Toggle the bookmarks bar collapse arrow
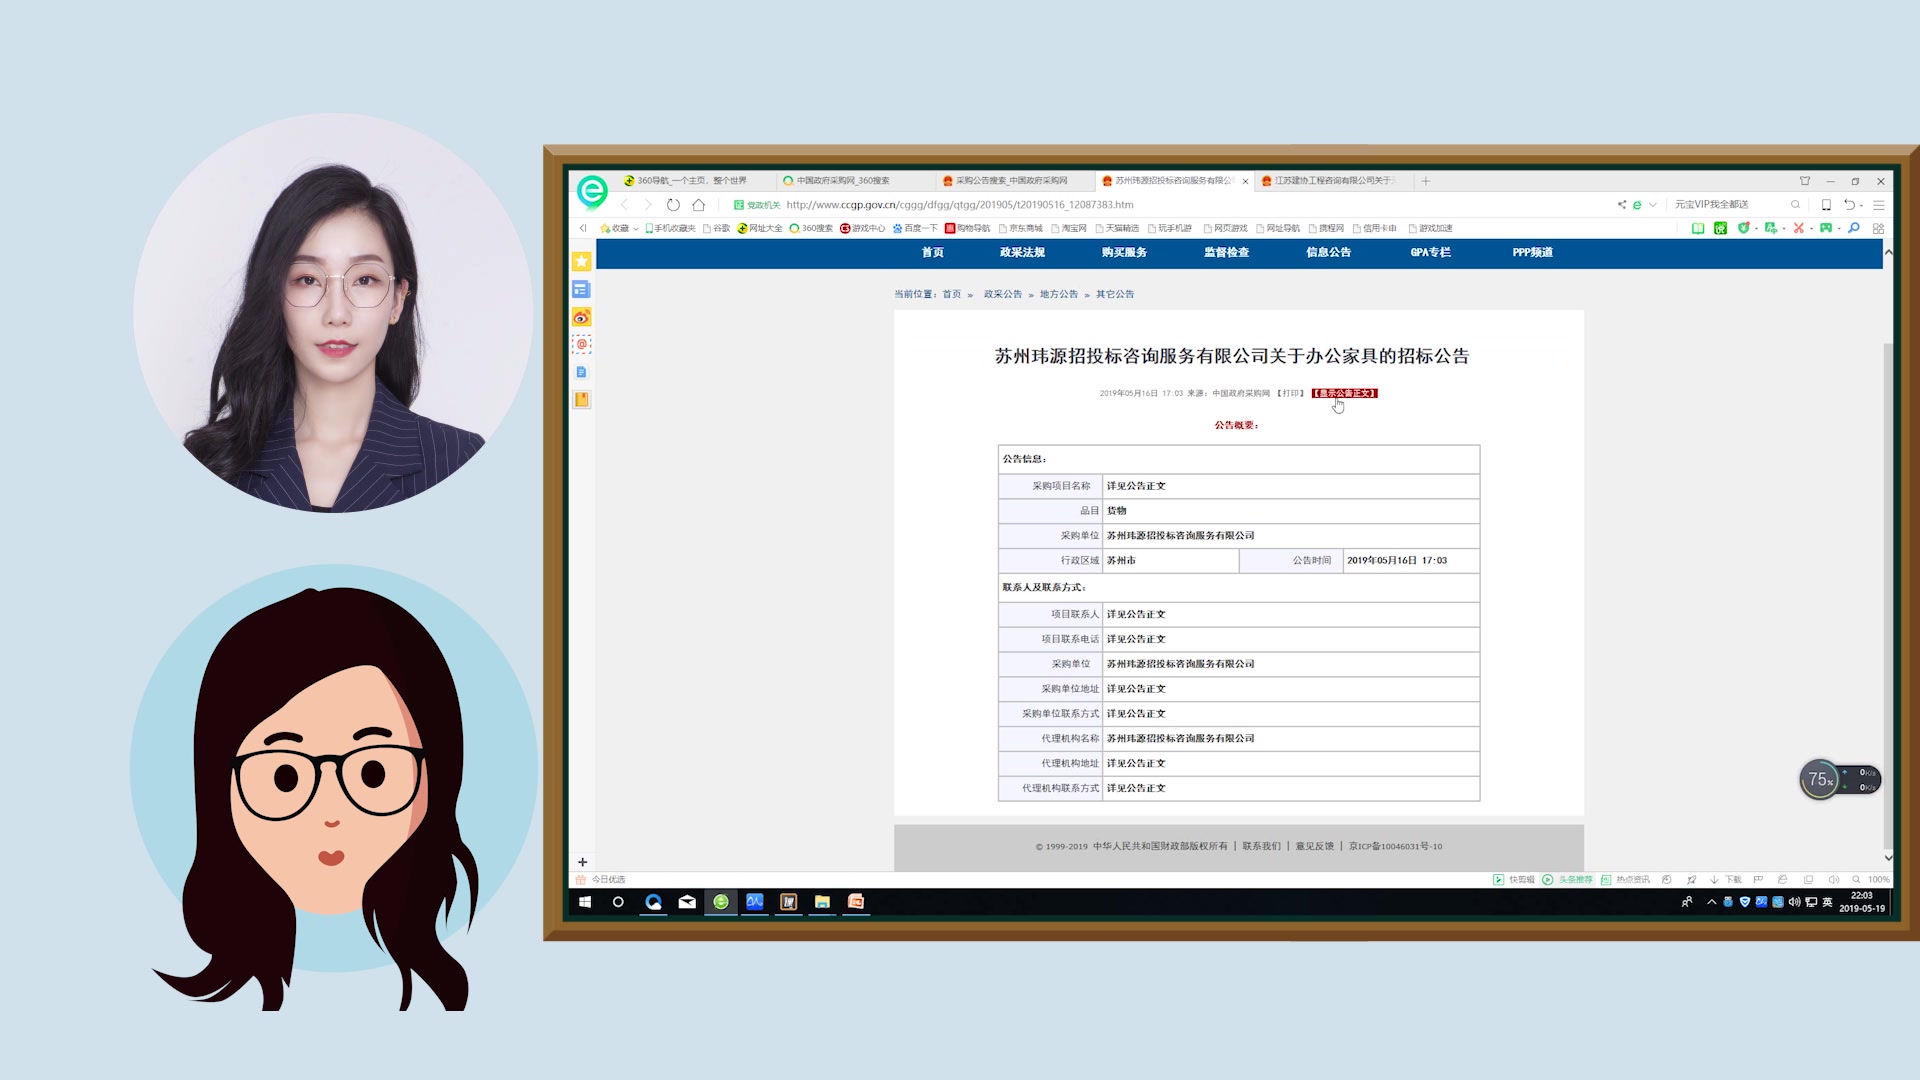 pos(583,228)
